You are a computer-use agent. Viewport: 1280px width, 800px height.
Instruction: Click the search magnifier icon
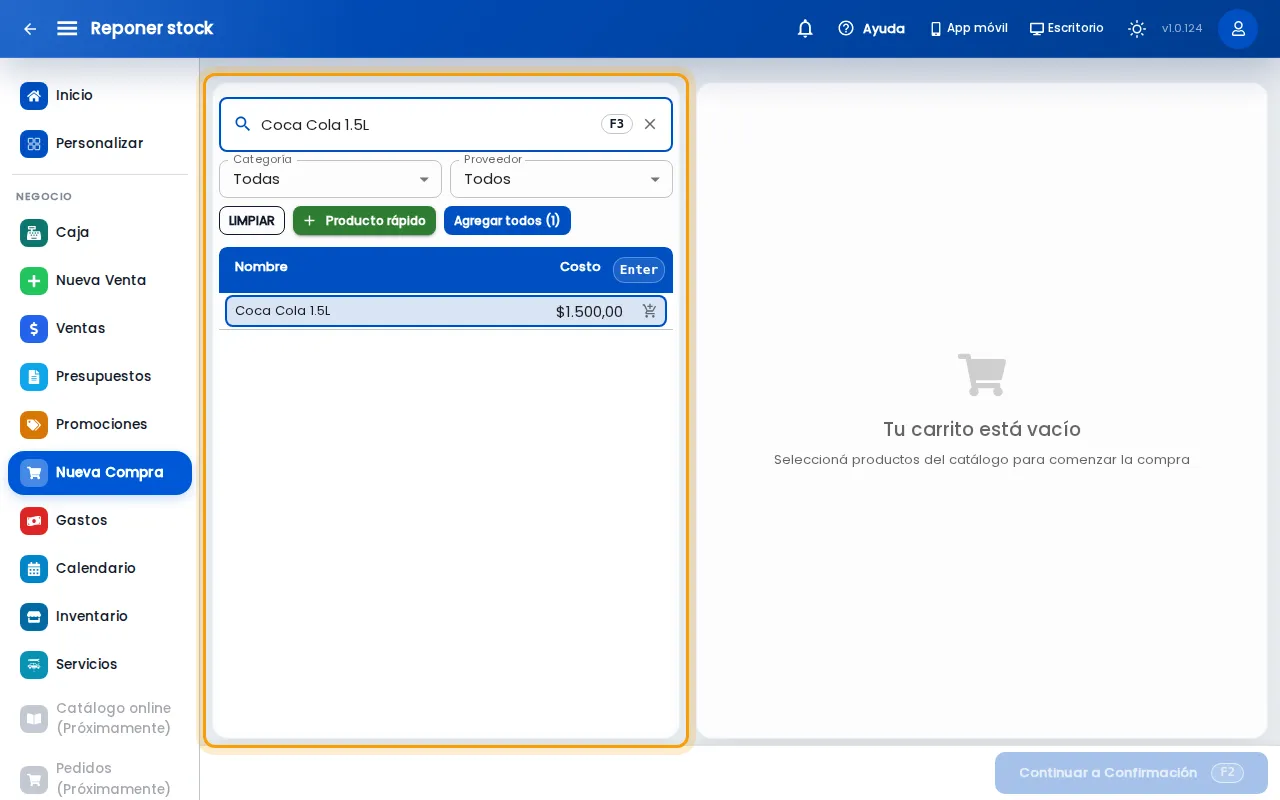point(242,124)
